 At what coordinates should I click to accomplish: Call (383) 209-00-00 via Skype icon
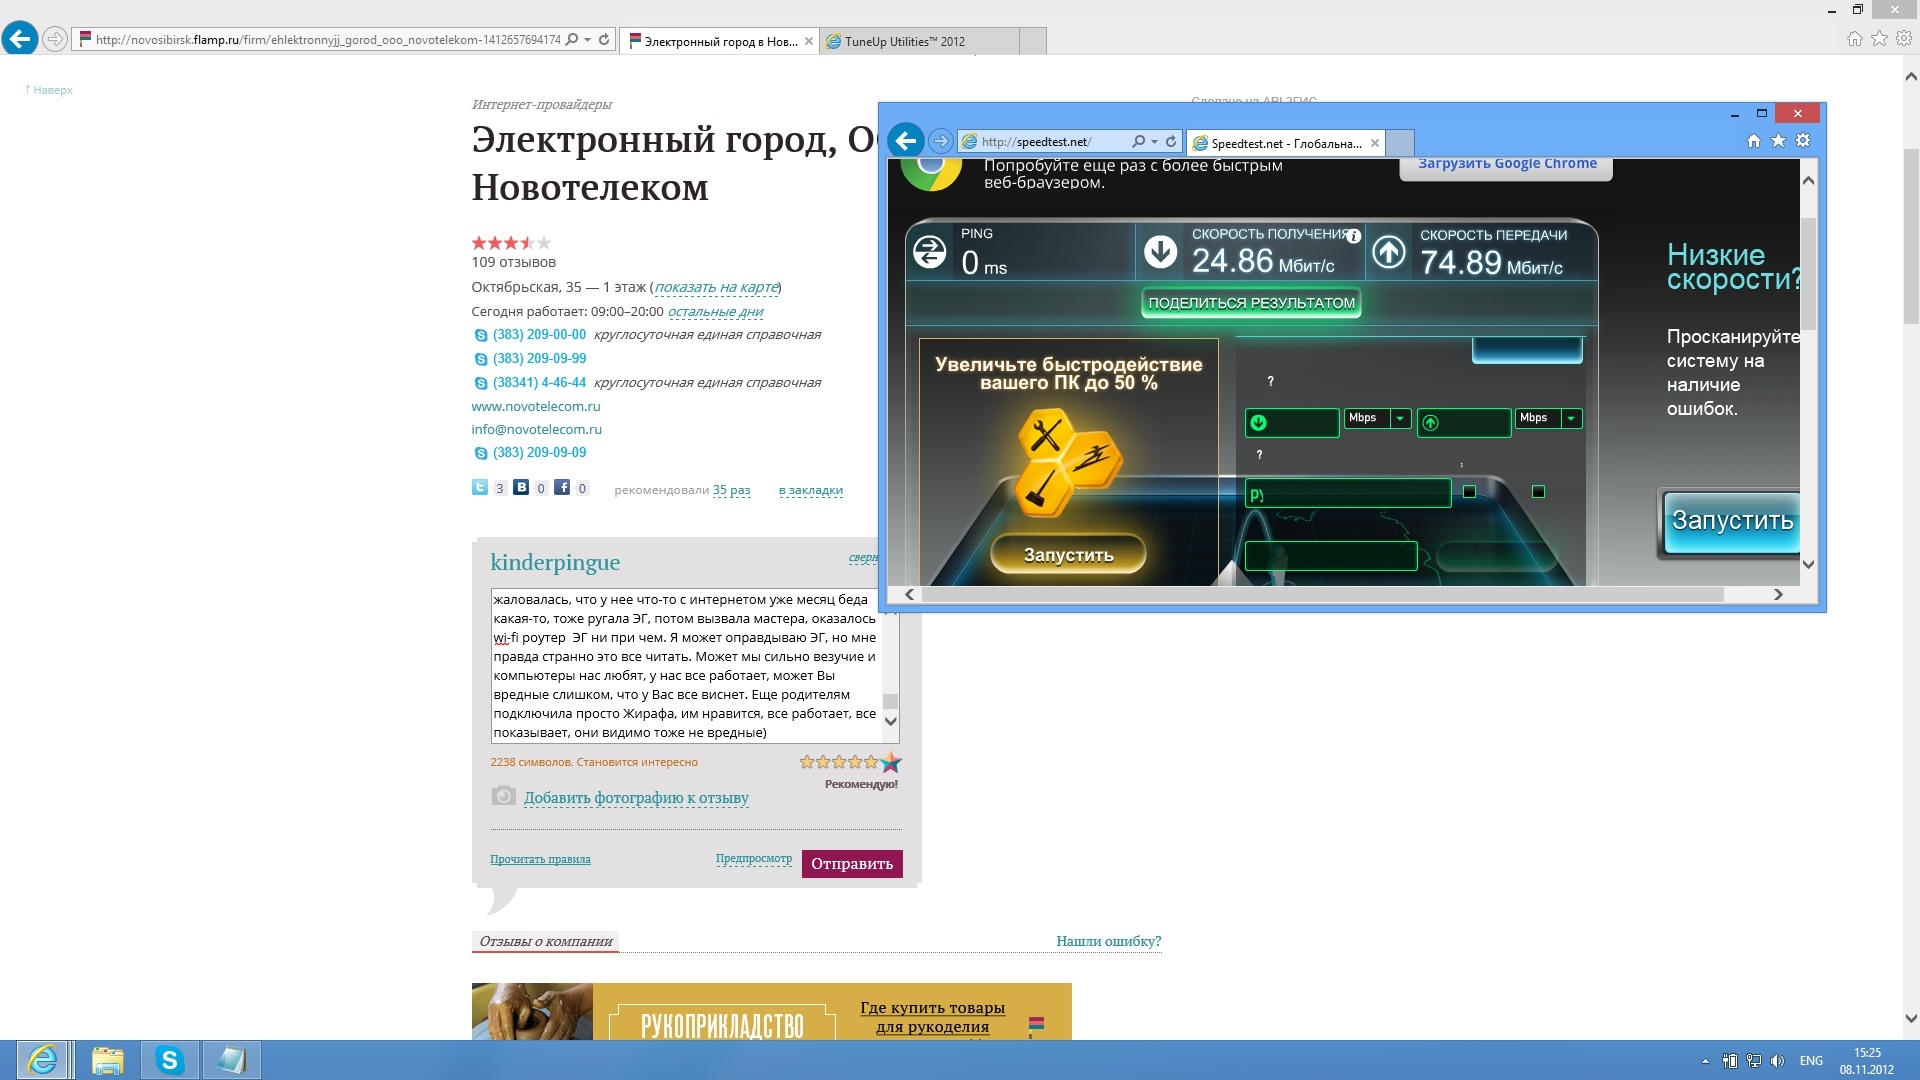point(480,336)
